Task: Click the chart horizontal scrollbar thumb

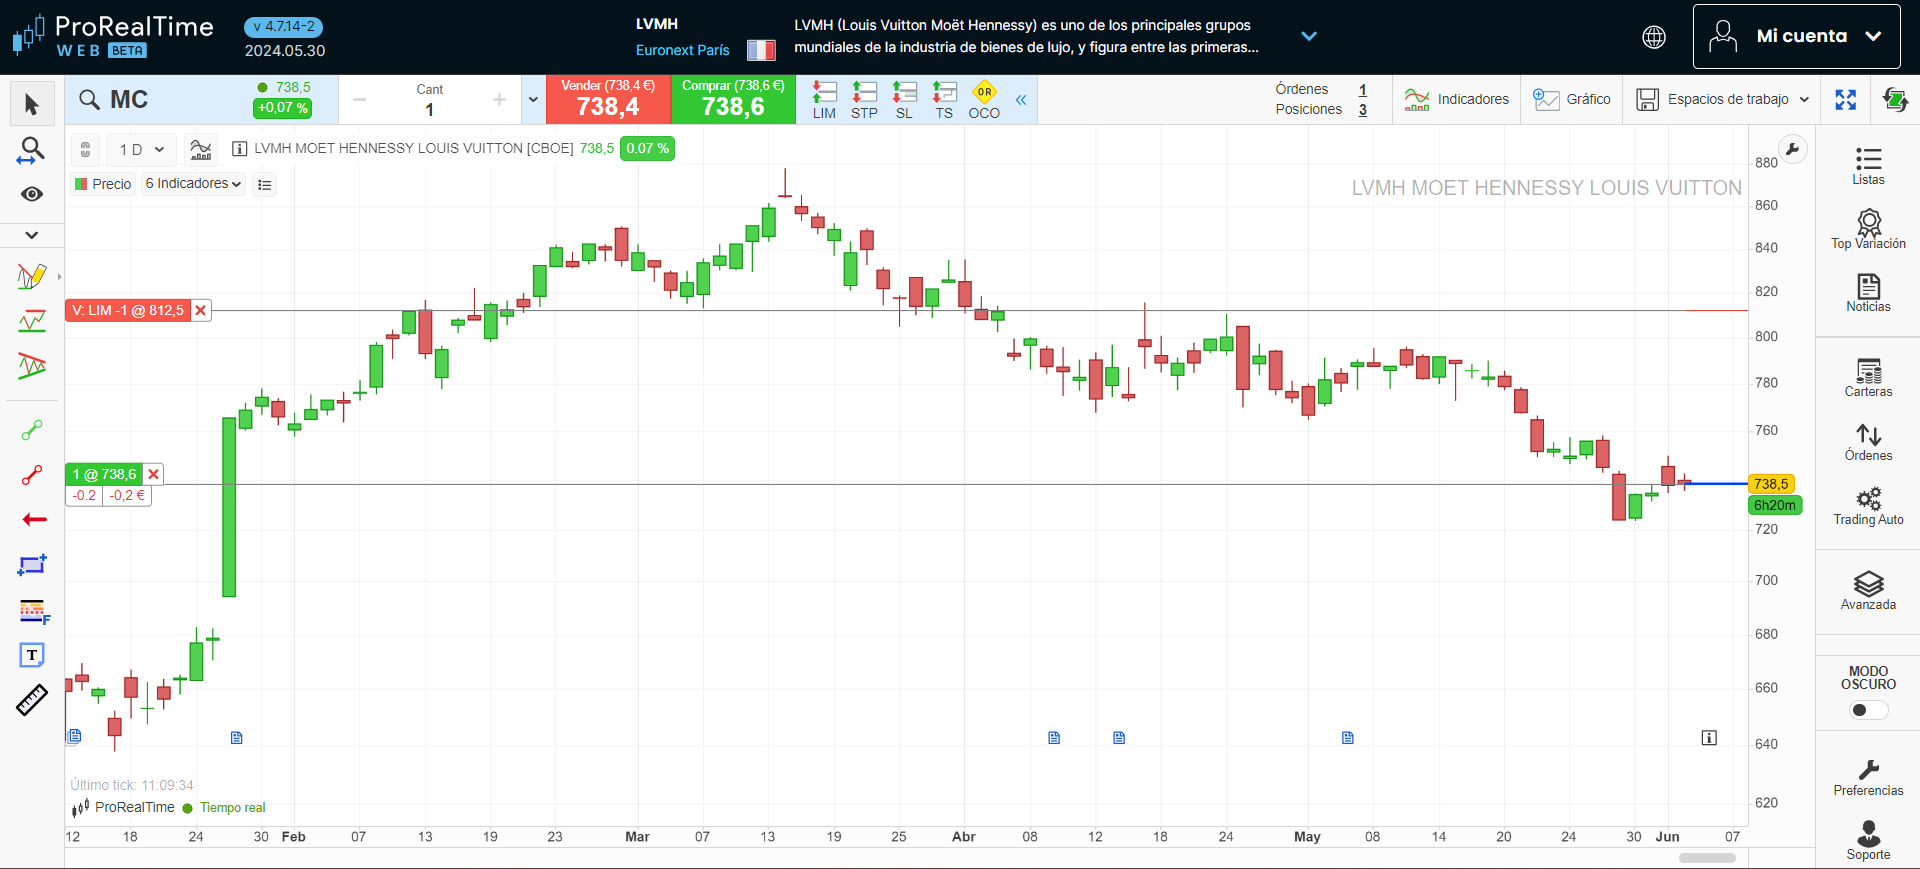Action: 1707,858
